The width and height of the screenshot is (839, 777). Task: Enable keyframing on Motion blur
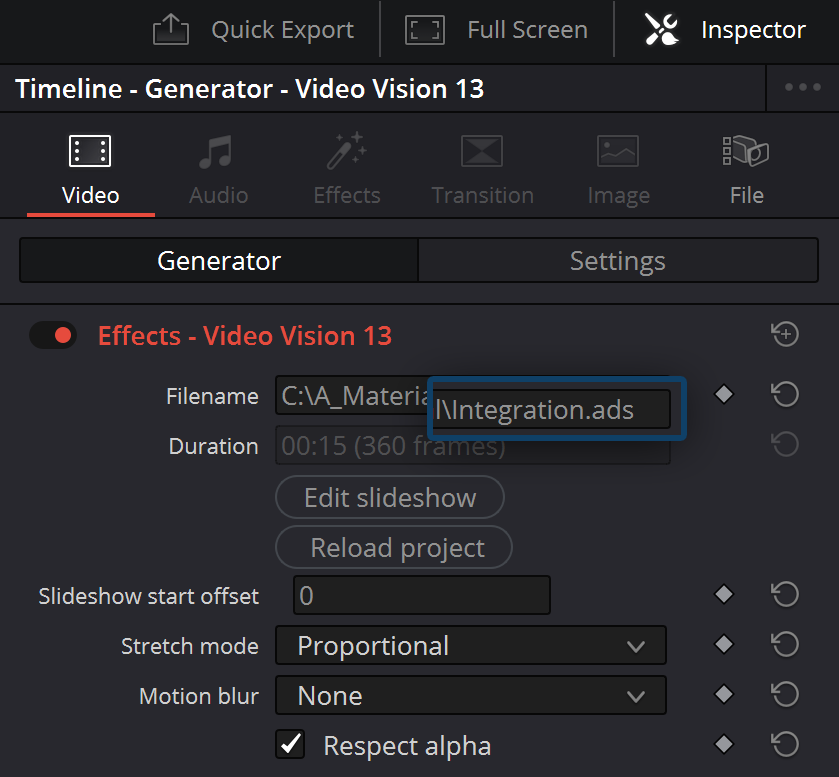click(x=723, y=694)
